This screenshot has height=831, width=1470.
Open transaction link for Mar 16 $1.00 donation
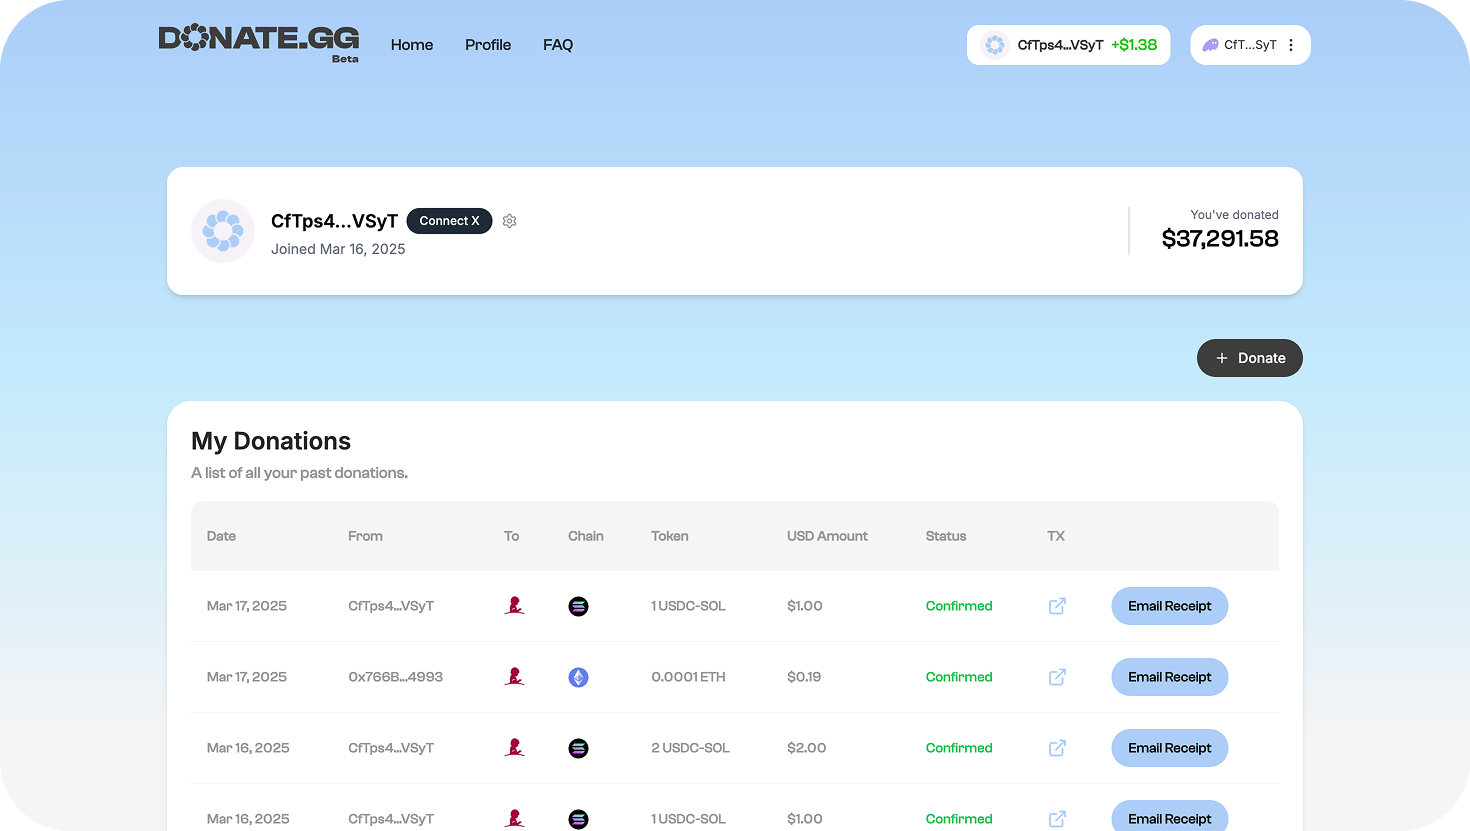point(1057,819)
